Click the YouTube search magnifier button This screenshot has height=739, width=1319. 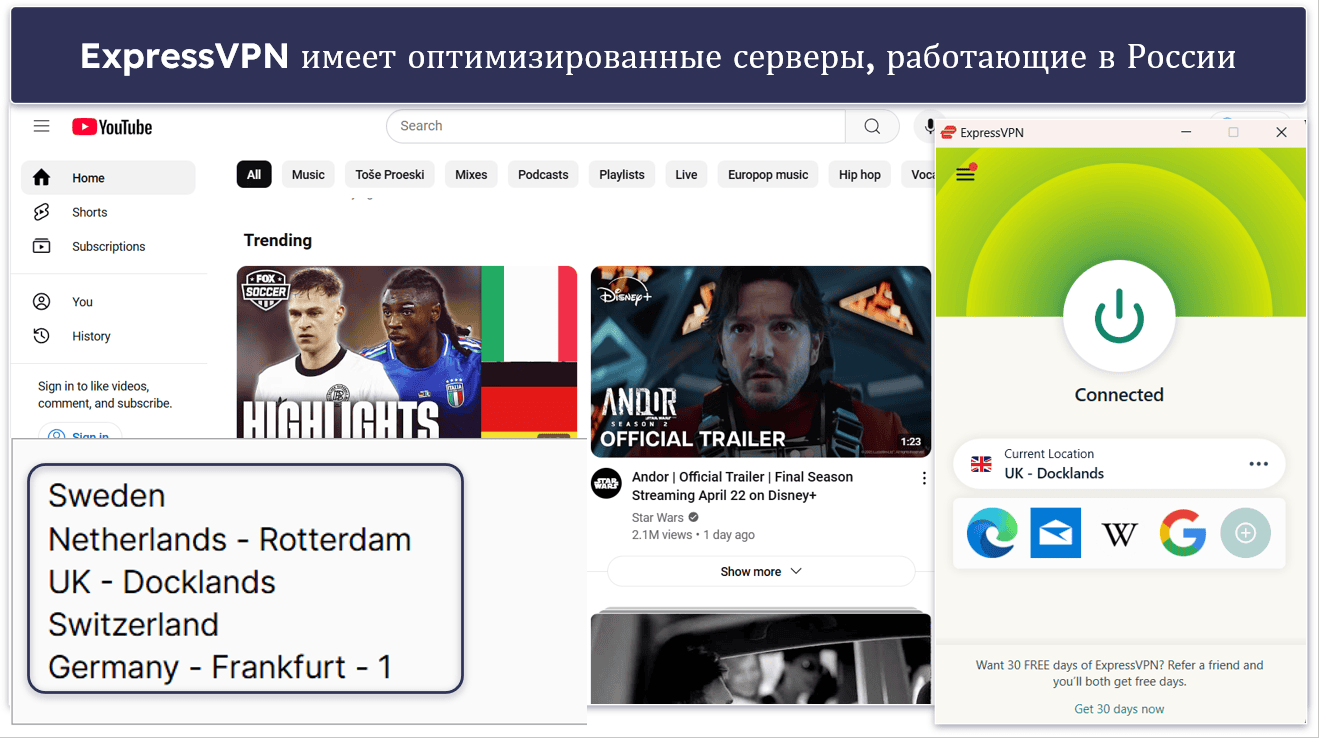[872, 126]
